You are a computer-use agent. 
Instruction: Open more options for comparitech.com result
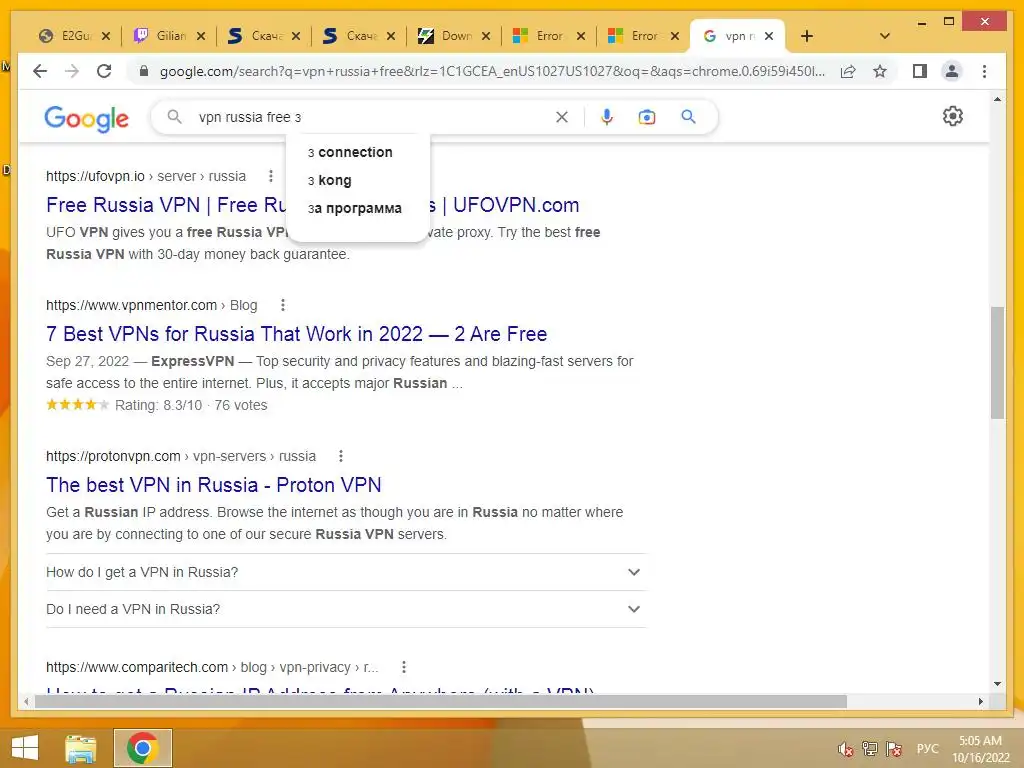click(x=404, y=667)
